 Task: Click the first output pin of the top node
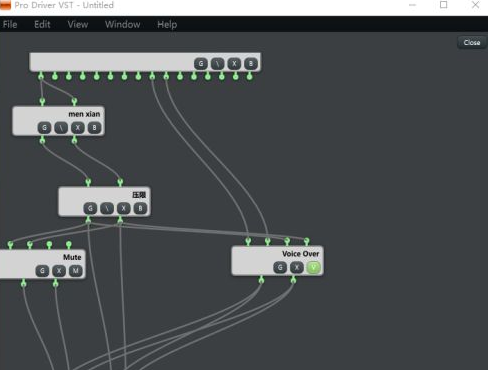click(41, 76)
